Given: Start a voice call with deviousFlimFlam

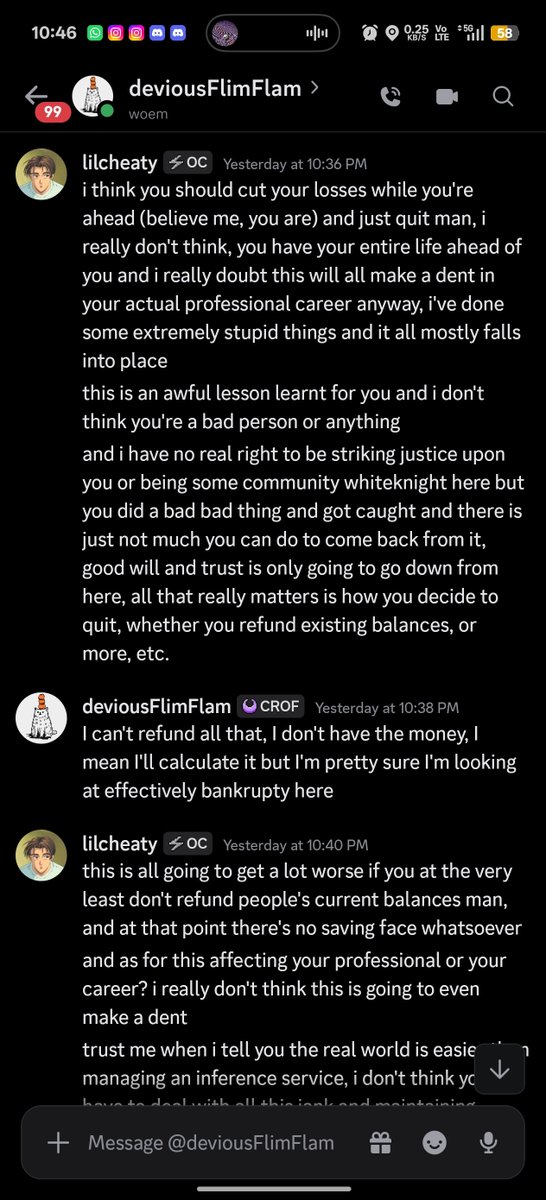Looking at the screenshot, I should tap(391, 96).
